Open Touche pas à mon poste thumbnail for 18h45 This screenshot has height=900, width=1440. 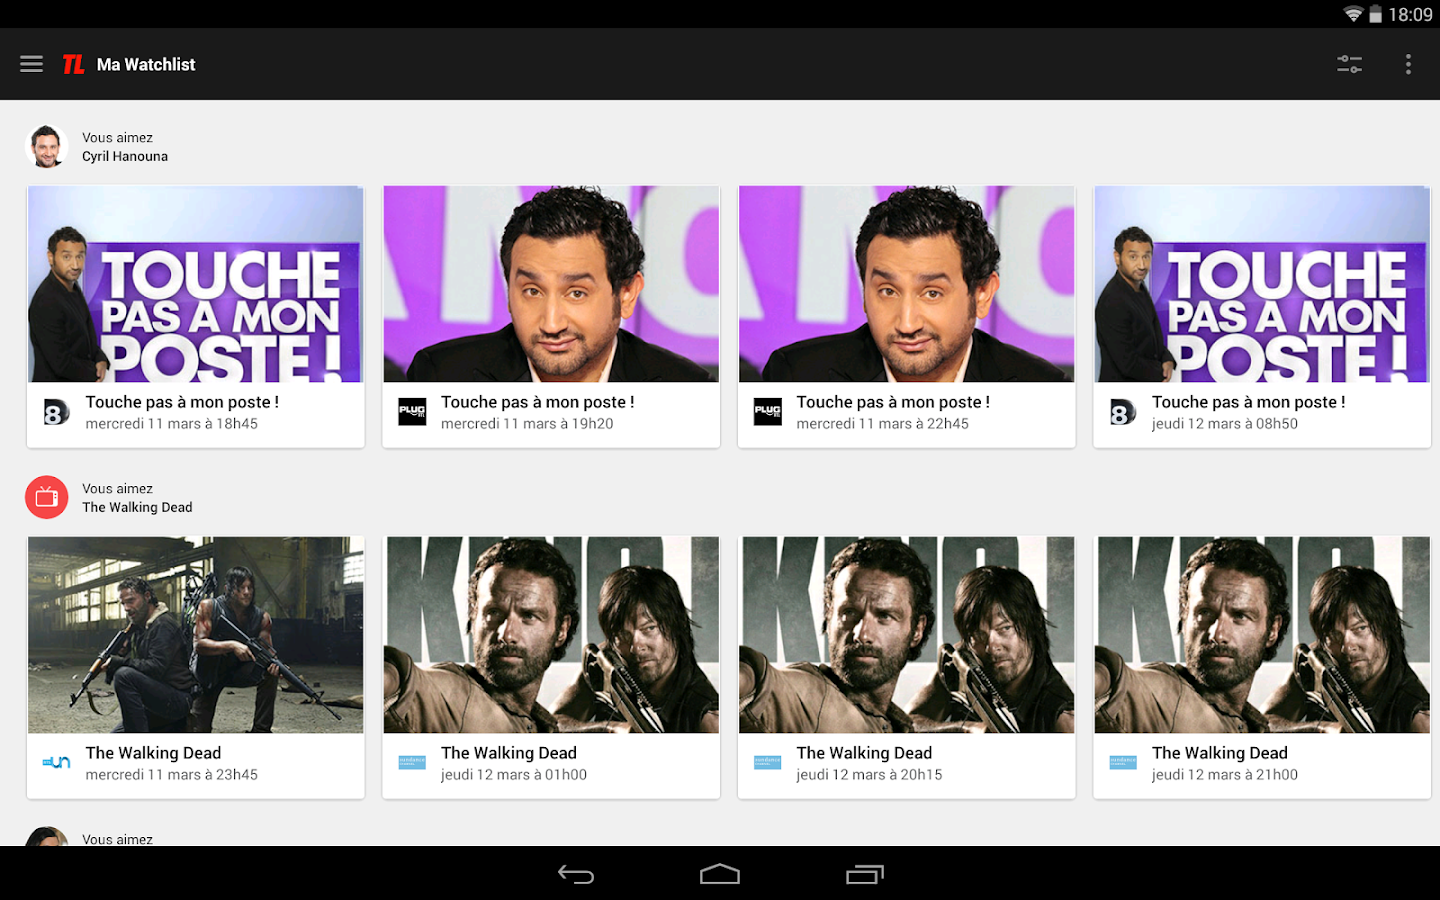pyautogui.click(x=196, y=284)
